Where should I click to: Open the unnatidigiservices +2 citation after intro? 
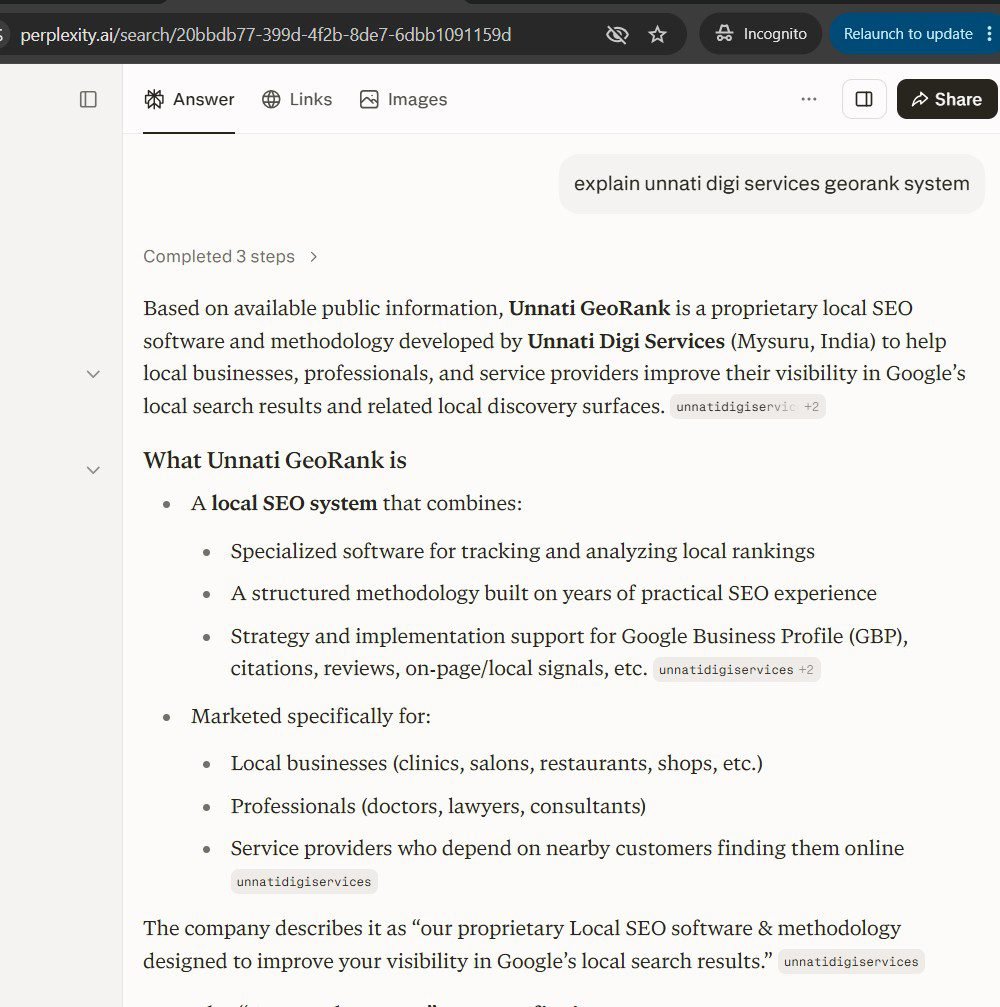point(748,407)
